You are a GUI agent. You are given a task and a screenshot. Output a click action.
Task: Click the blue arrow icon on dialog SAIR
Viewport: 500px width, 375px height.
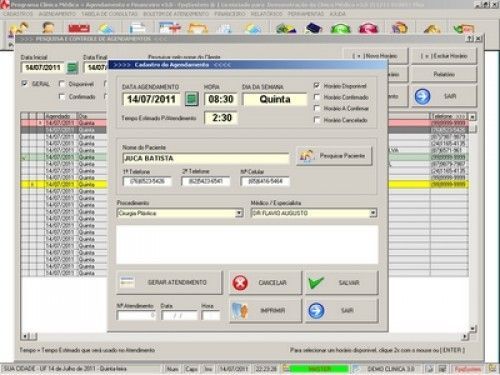click(316, 311)
